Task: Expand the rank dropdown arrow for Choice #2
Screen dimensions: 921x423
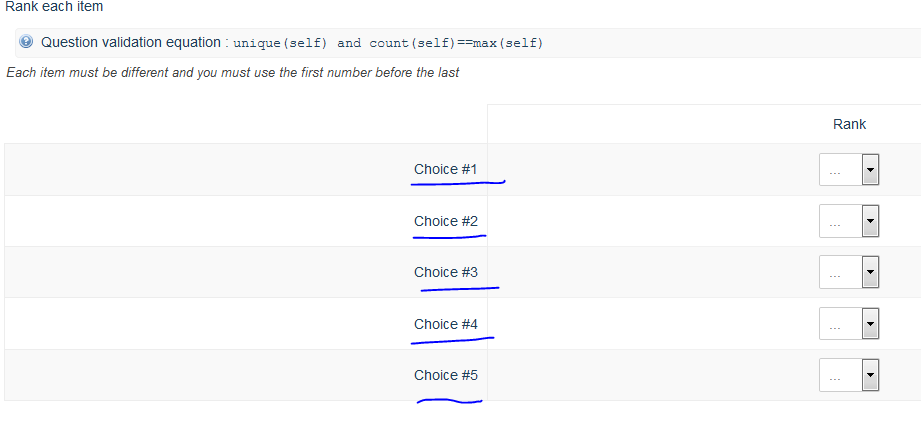Action: [870, 222]
